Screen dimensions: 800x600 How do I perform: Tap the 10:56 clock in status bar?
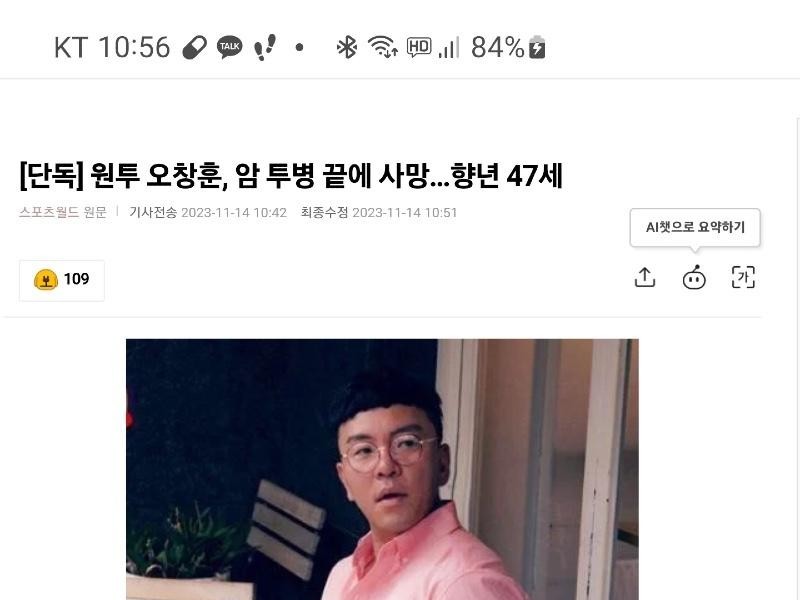134,47
